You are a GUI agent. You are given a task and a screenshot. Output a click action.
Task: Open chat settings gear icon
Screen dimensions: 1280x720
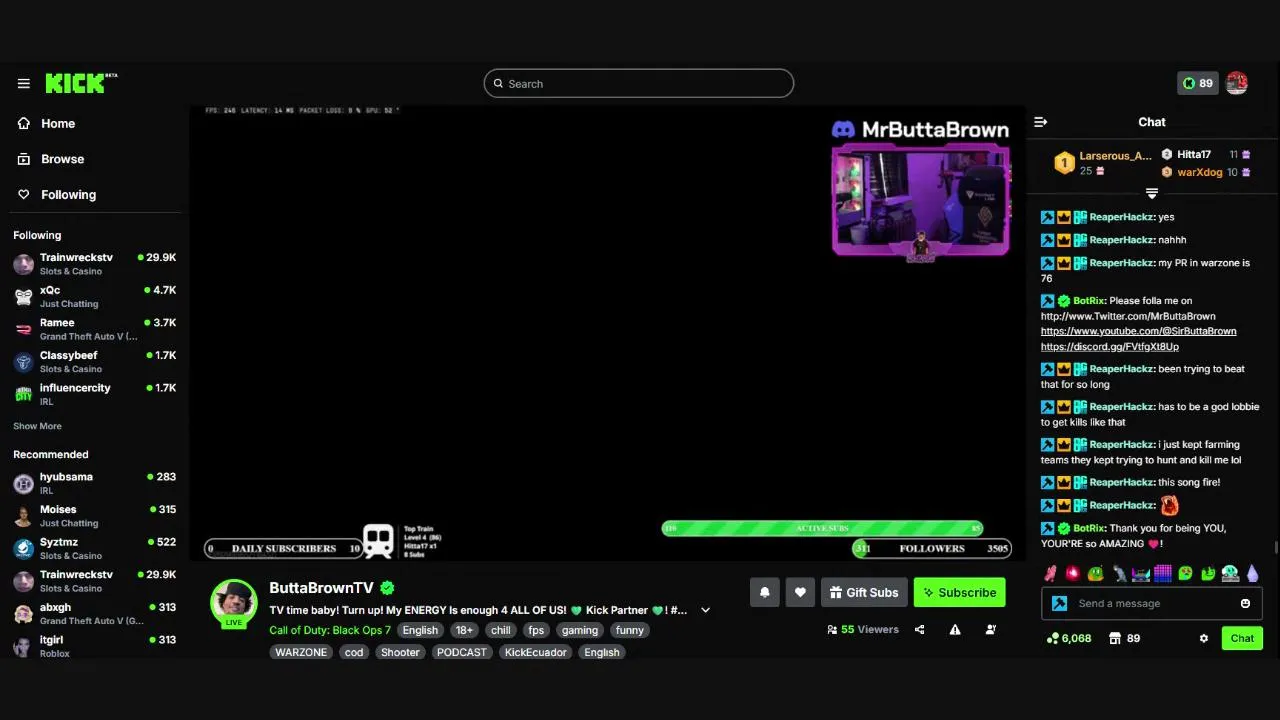[1204, 638]
